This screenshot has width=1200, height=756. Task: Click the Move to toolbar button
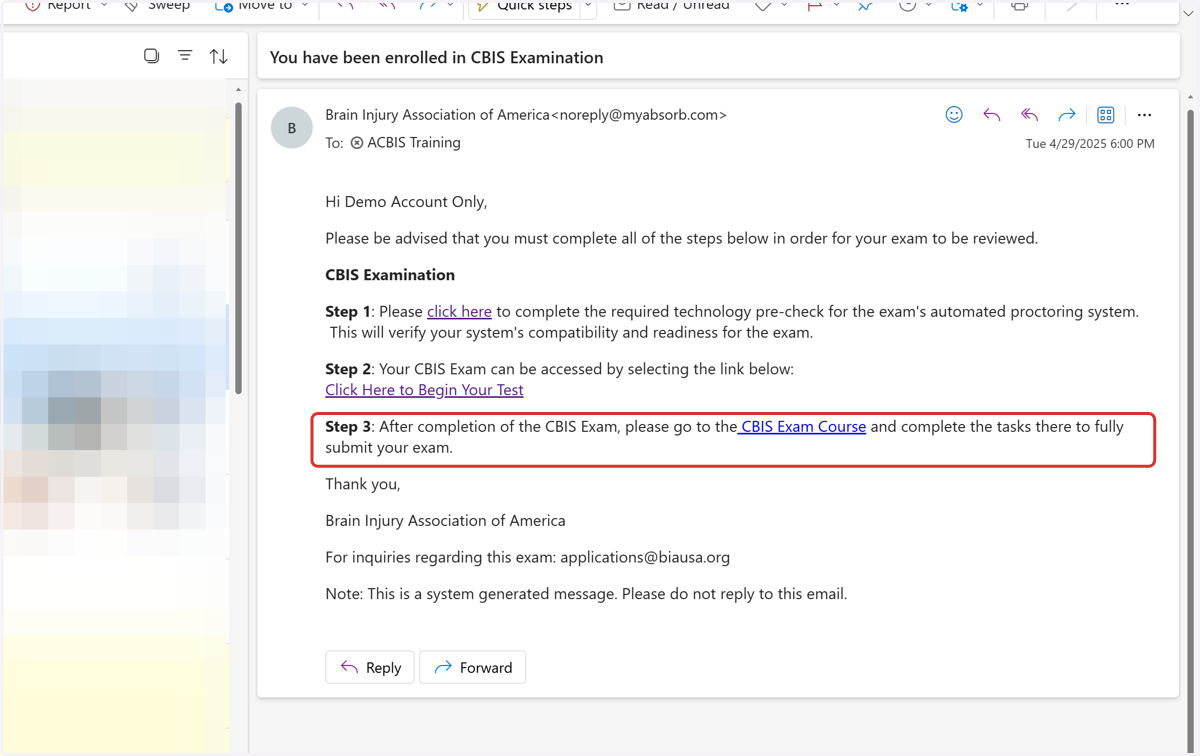(x=255, y=6)
